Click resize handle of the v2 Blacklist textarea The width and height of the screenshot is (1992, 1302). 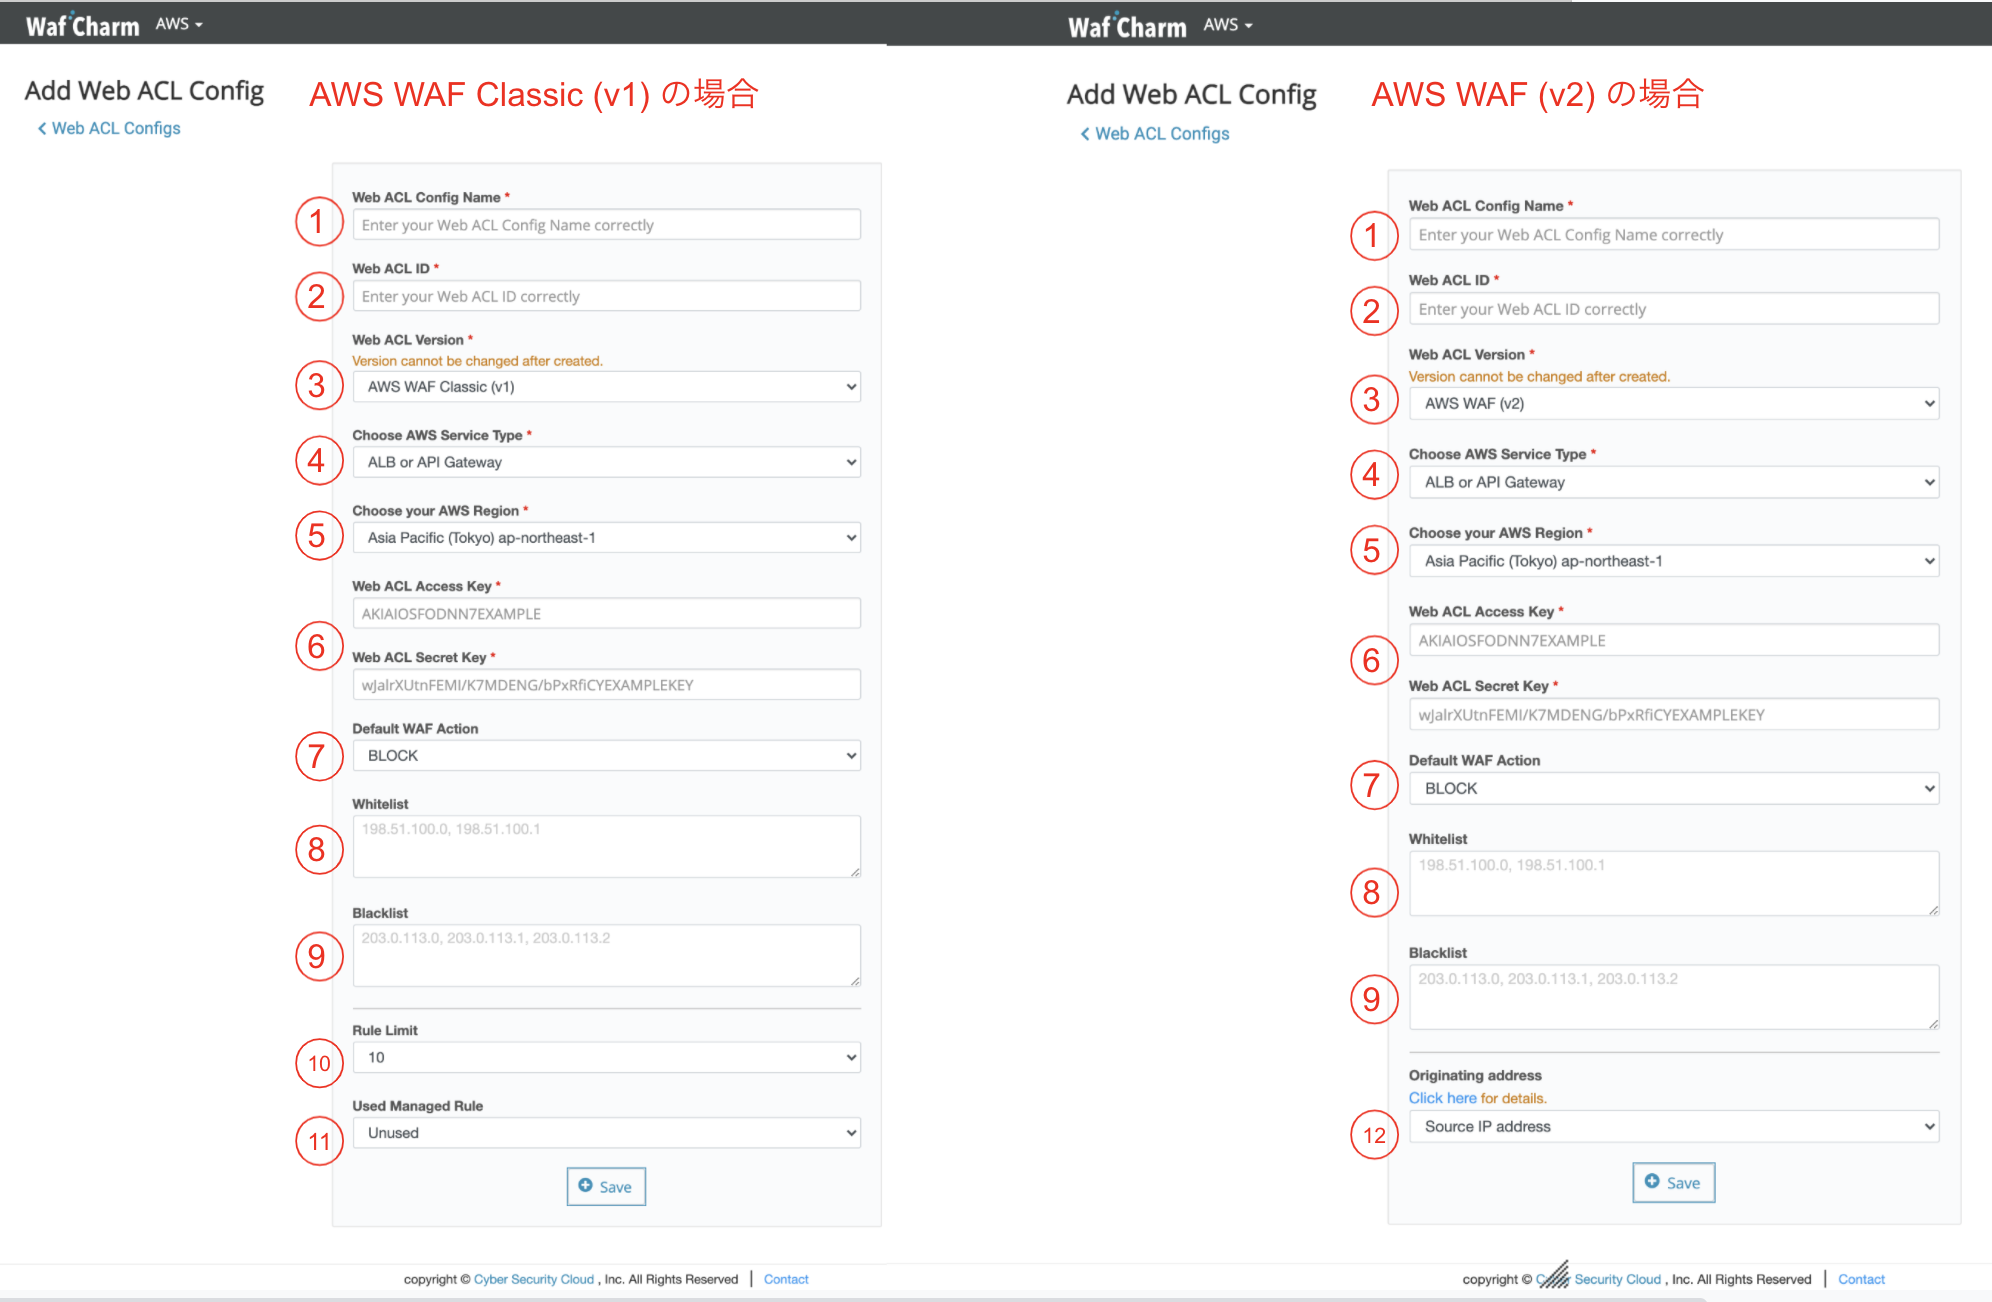pyautogui.click(x=1933, y=1023)
